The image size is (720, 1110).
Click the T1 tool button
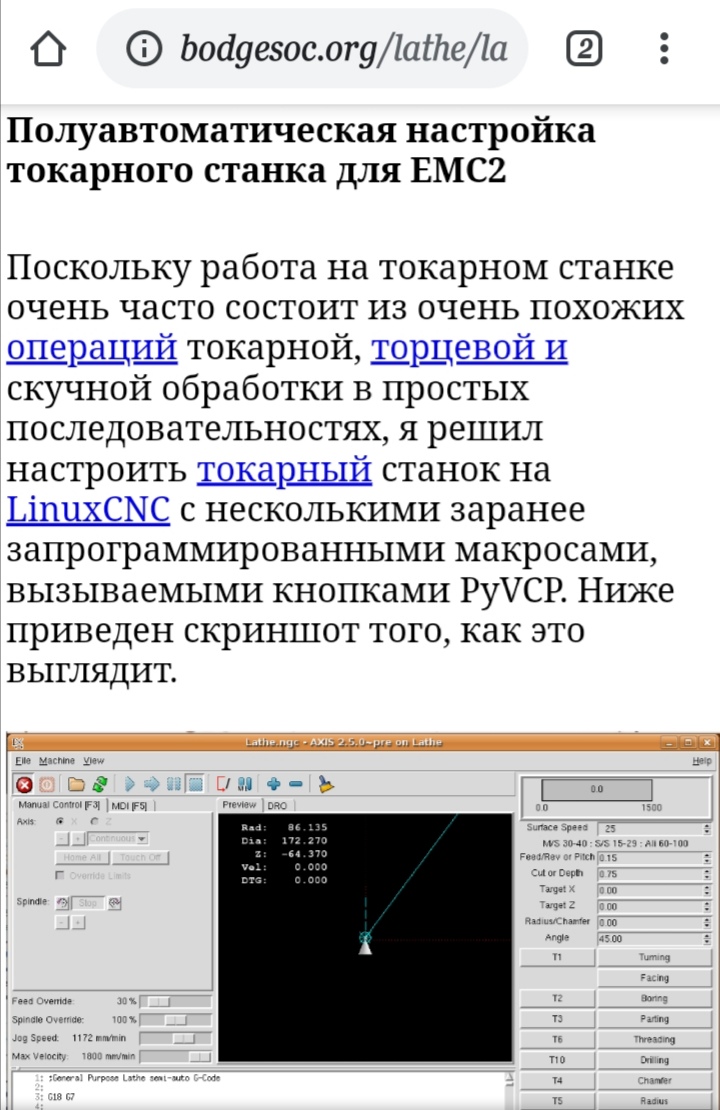[557, 957]
